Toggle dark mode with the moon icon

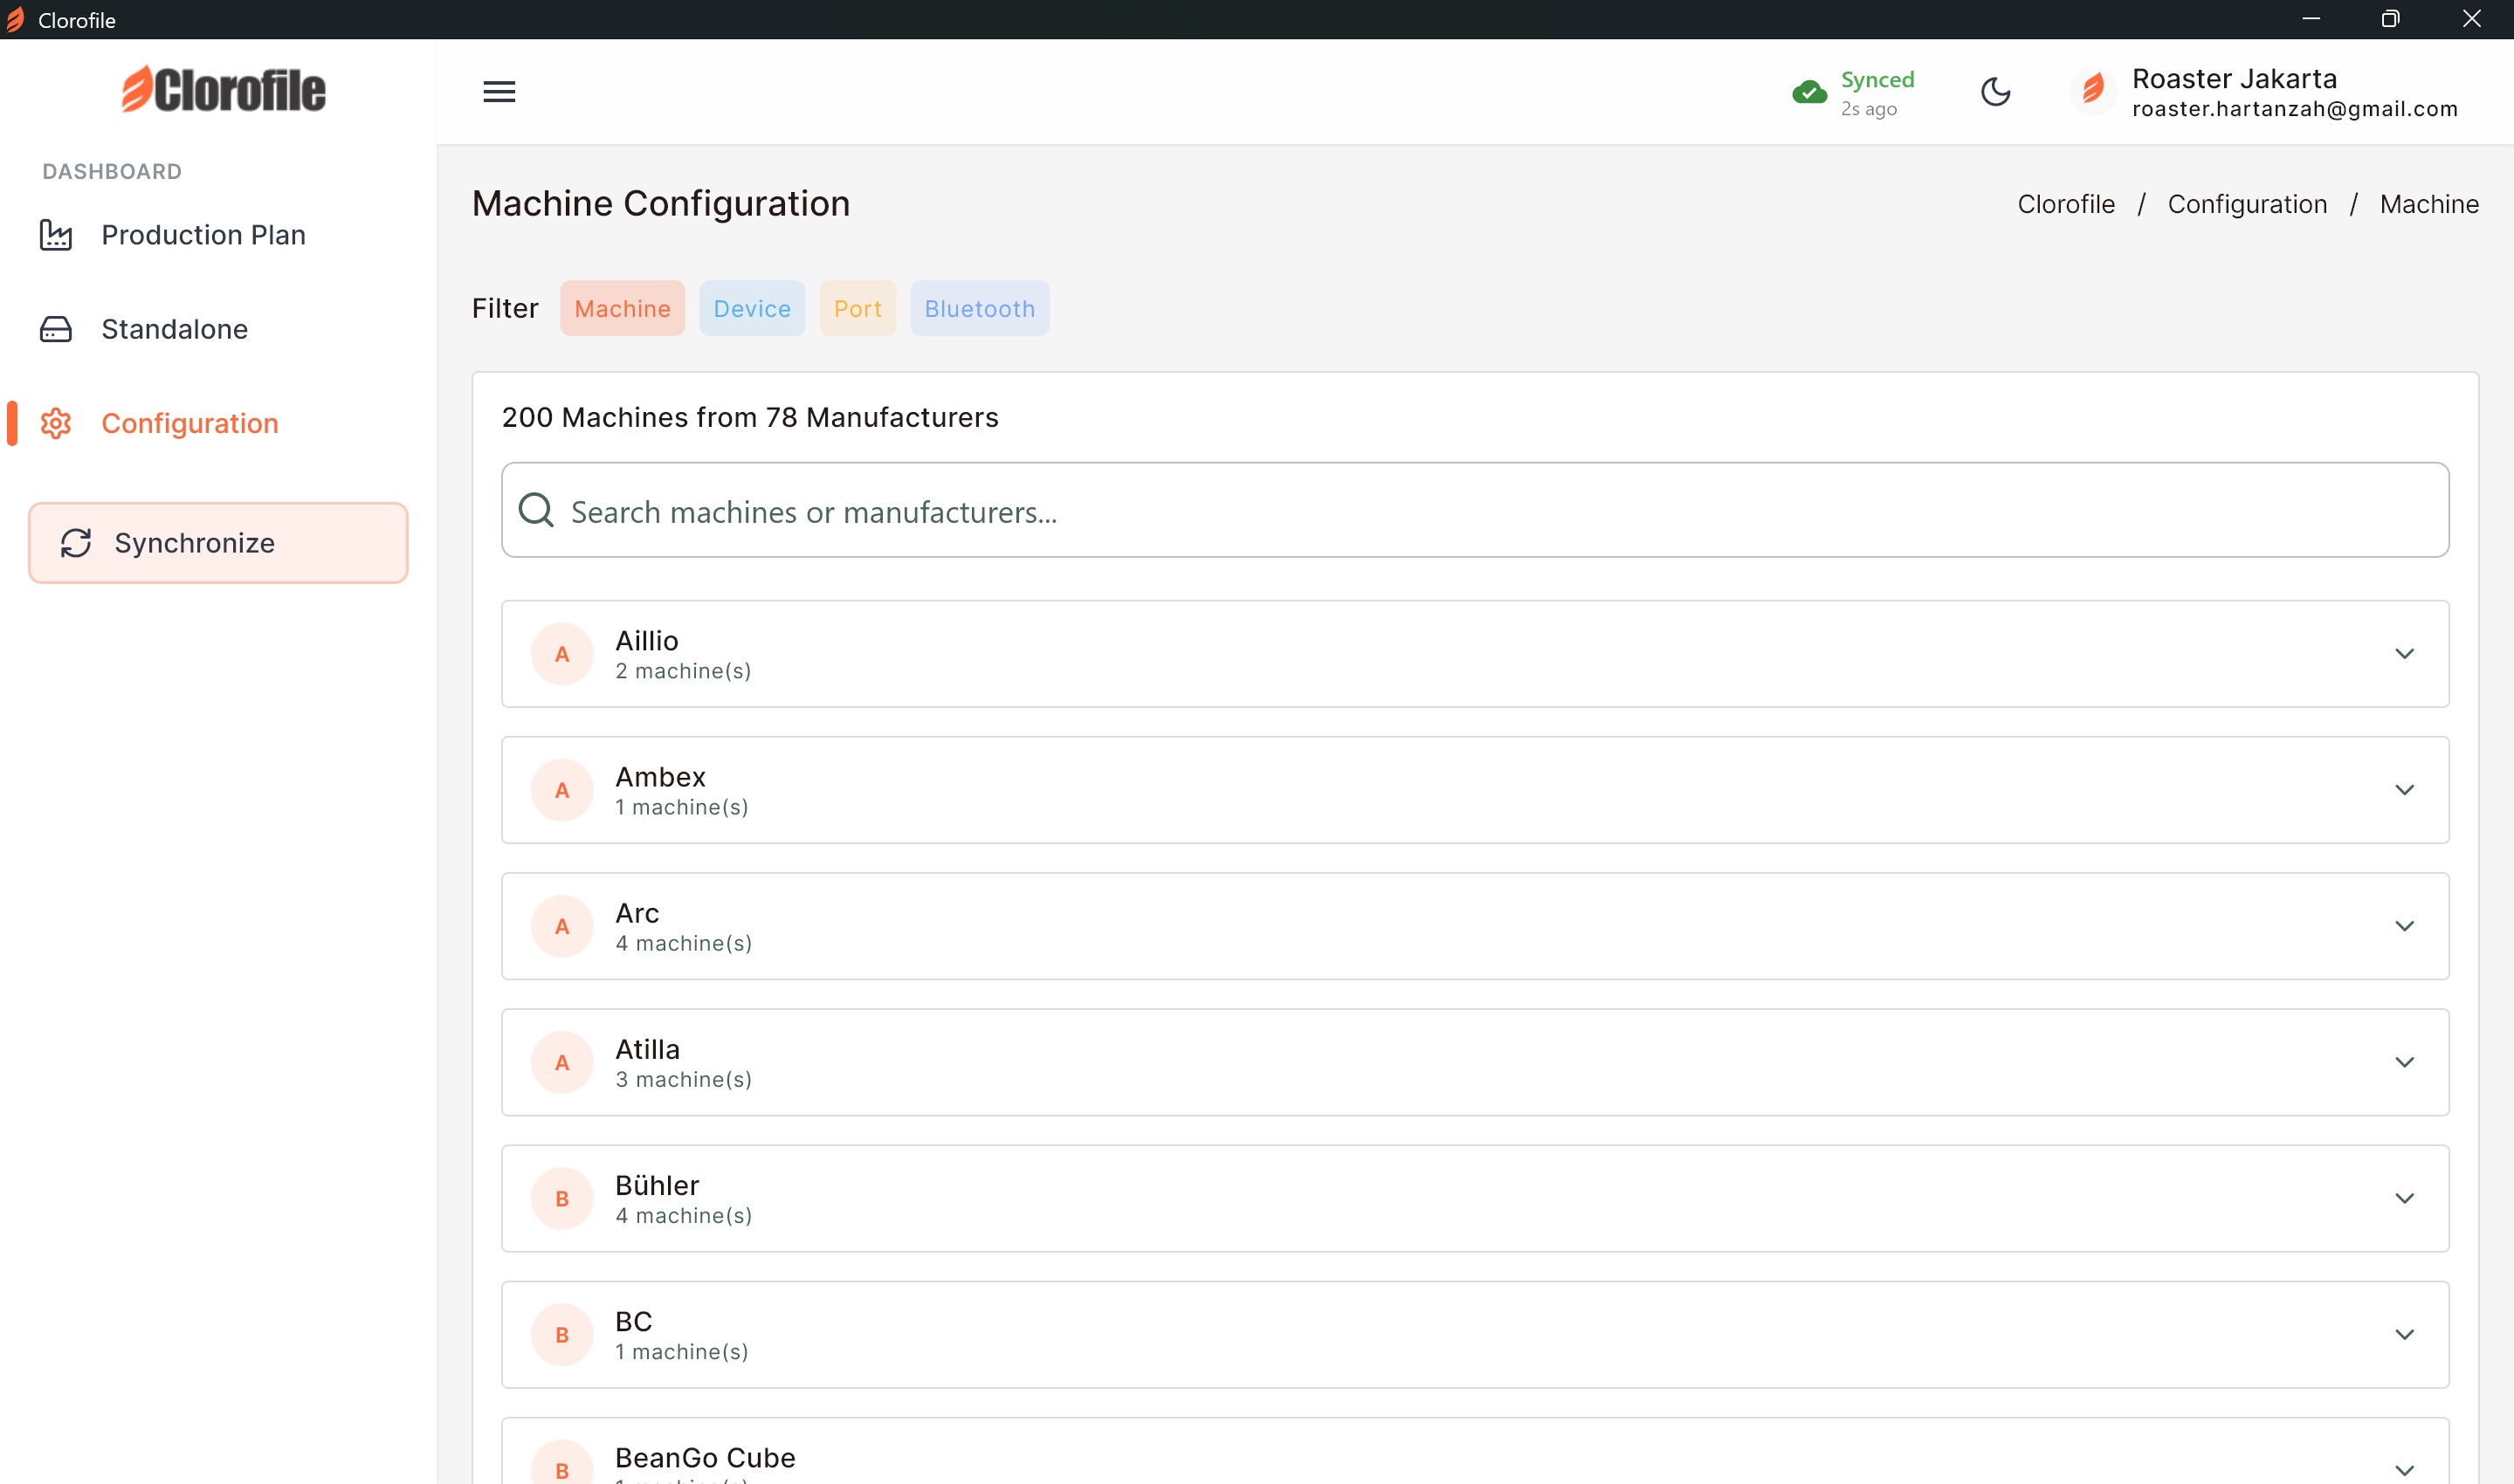click(x=1996, y=92)
